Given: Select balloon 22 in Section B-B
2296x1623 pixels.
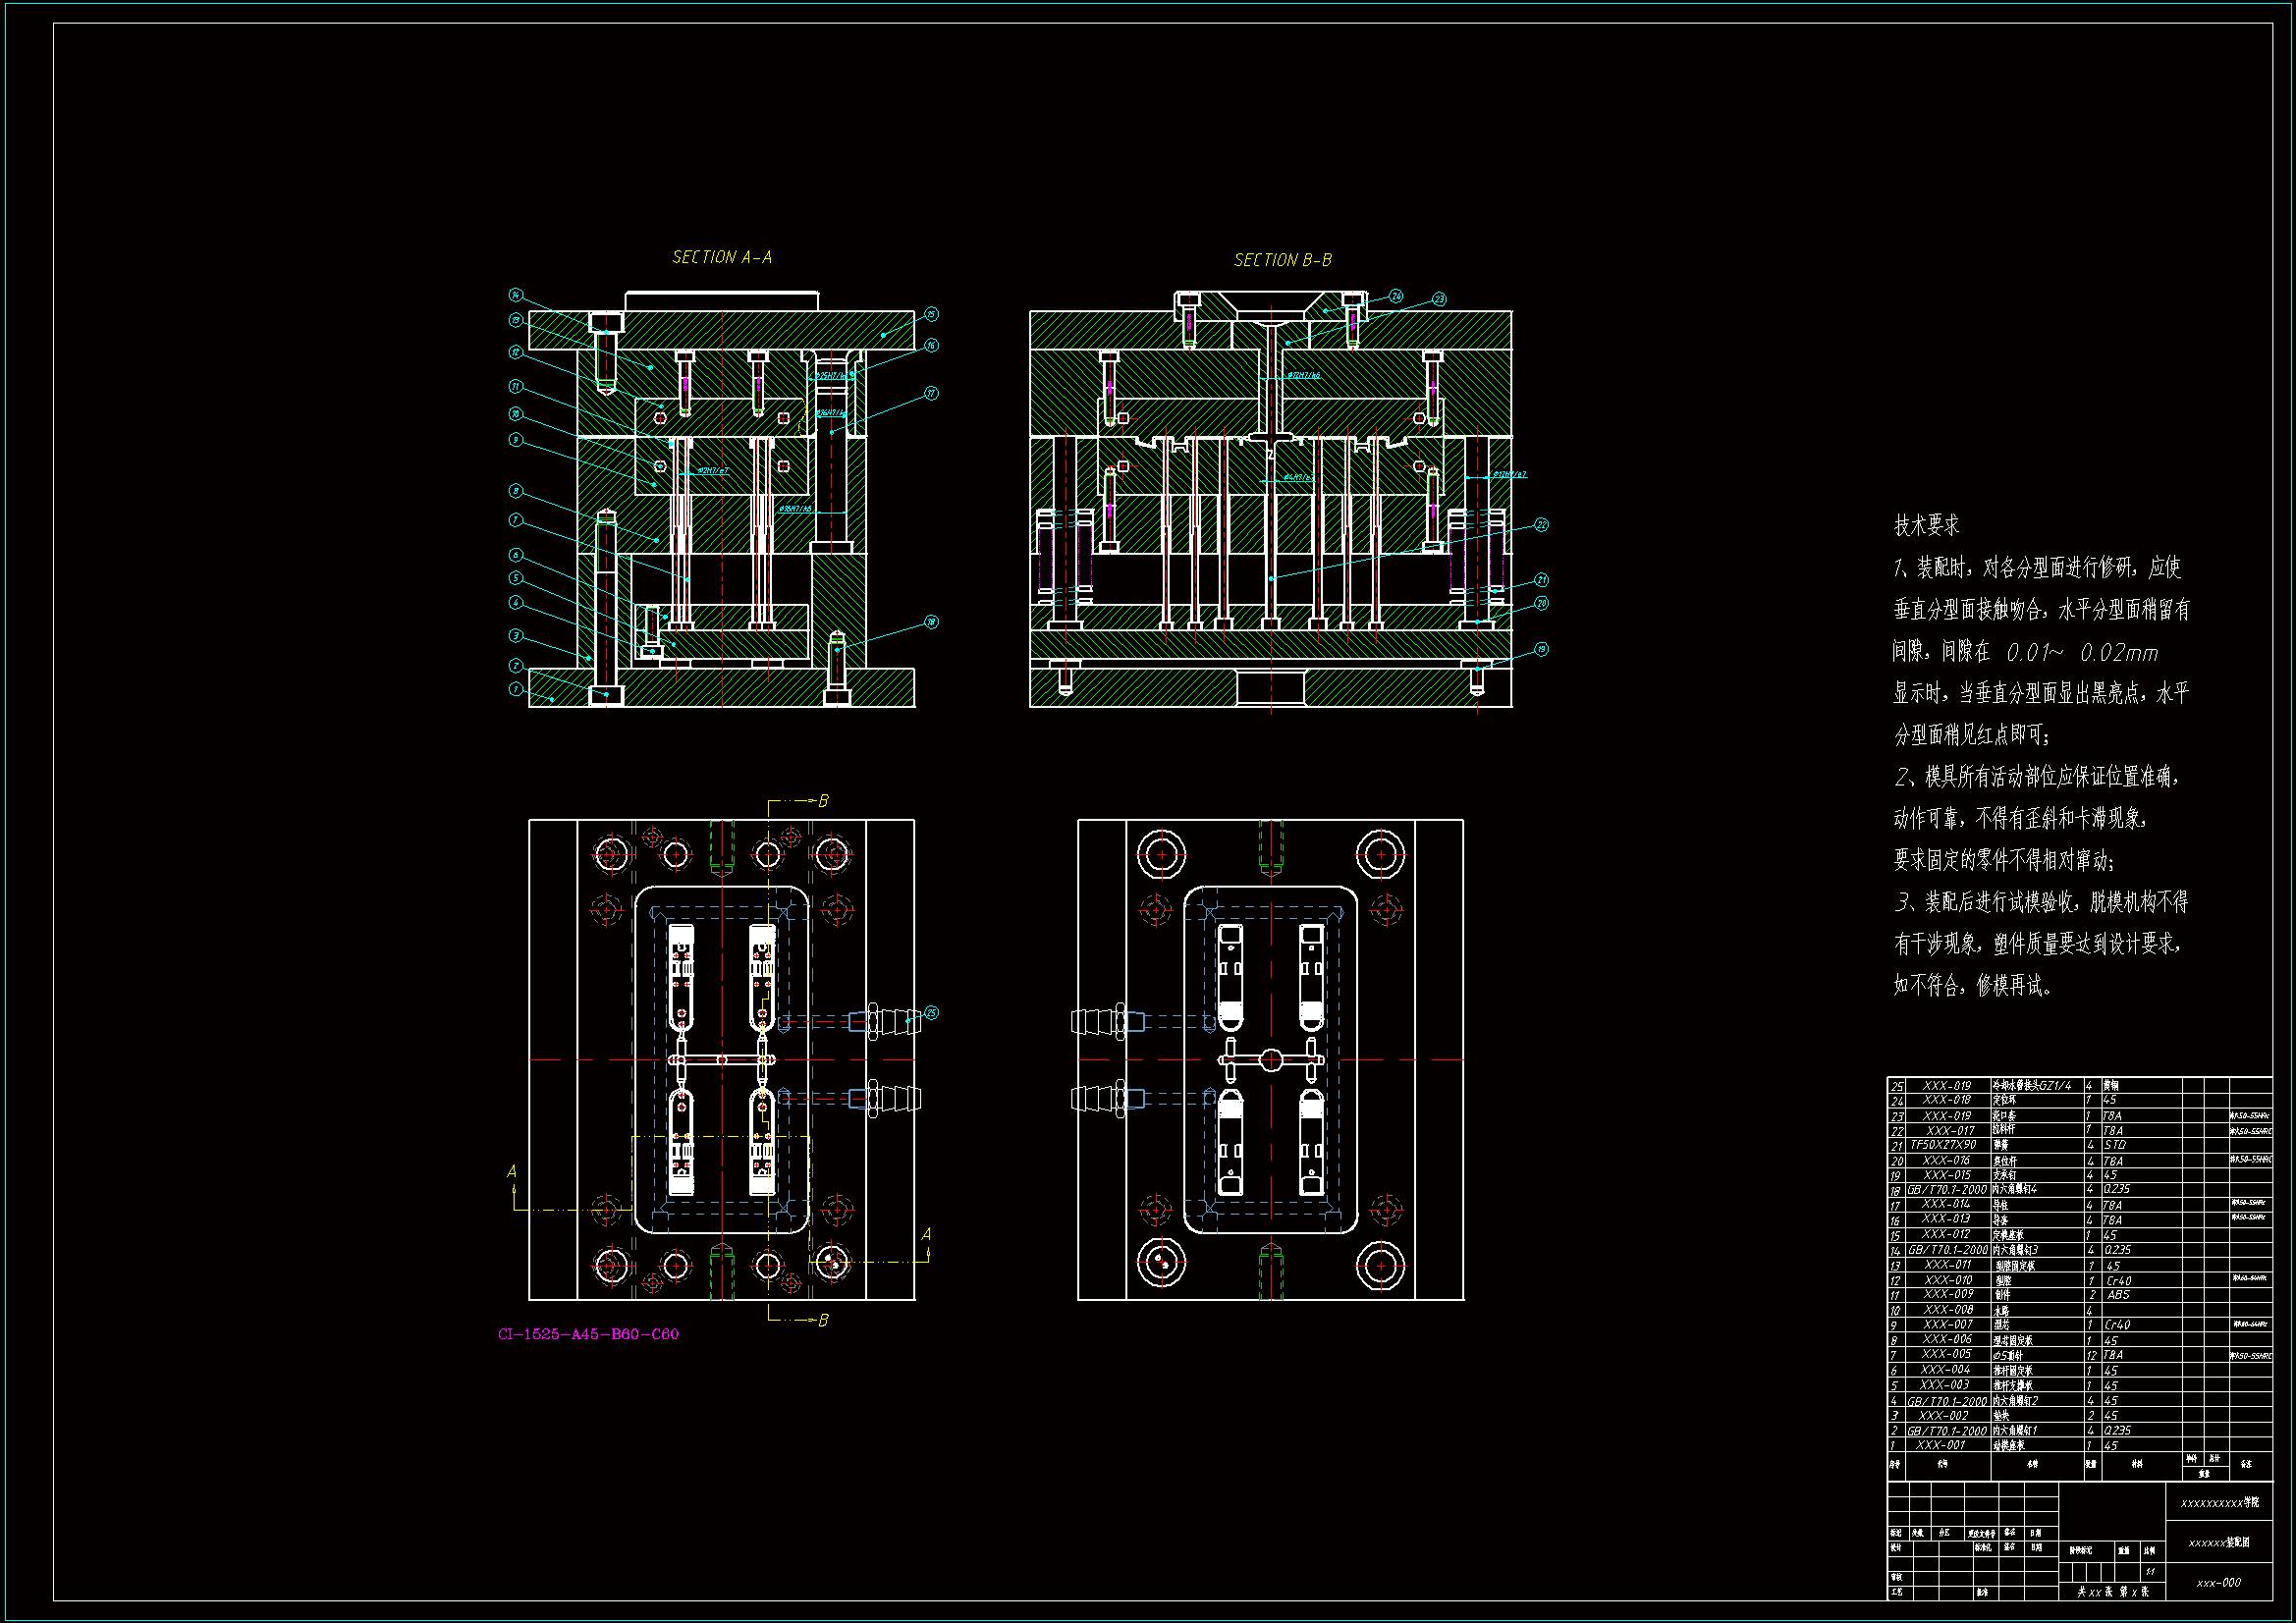Looking at the screenshot, I should [x=1541, y=525].
